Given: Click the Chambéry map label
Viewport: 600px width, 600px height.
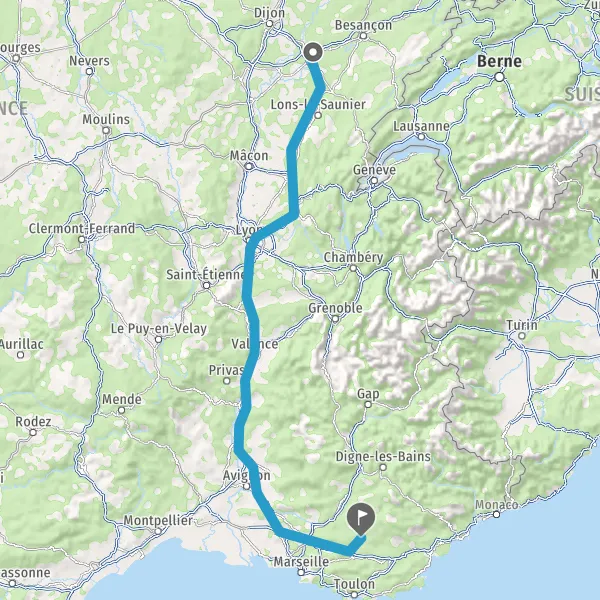Looking at the screenshot, I should pyautogui.click(x=354, y=258).
